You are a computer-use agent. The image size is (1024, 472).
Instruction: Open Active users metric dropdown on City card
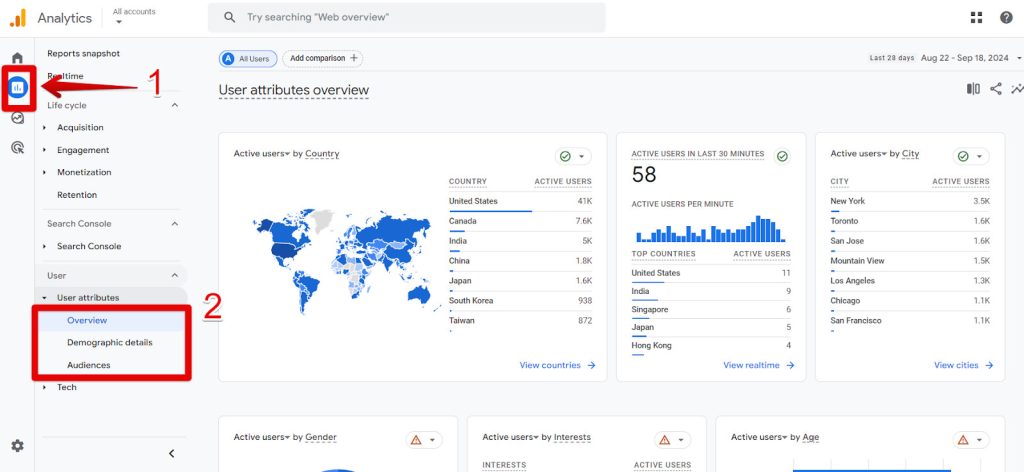(859, 154)
